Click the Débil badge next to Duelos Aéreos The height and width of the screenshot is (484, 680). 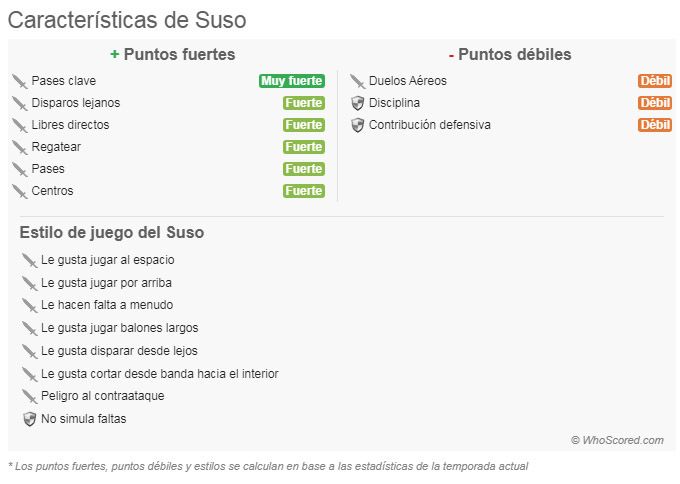(x=655, y=81)
